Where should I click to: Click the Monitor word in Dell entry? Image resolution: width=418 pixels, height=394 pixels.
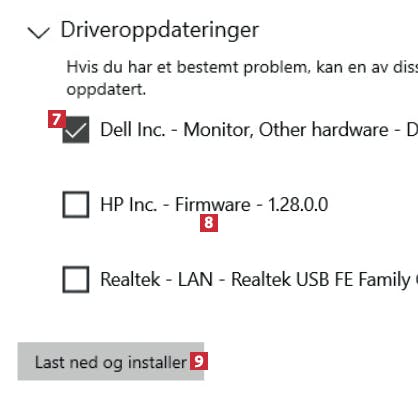pos(218,130)
